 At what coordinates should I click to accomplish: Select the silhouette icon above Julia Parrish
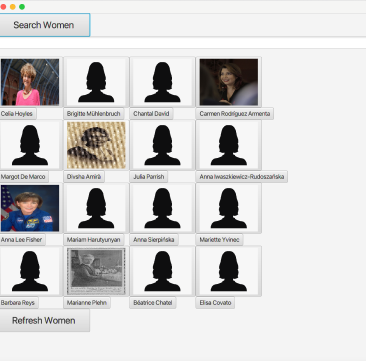[x=162, y=145]
